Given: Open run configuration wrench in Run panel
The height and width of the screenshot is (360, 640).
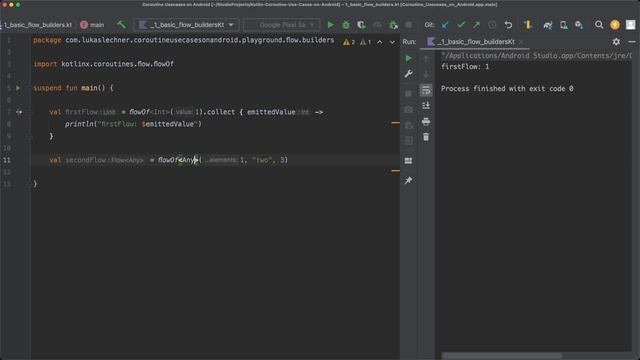Looking at the screenshot, I should click(x=408, y=74).
